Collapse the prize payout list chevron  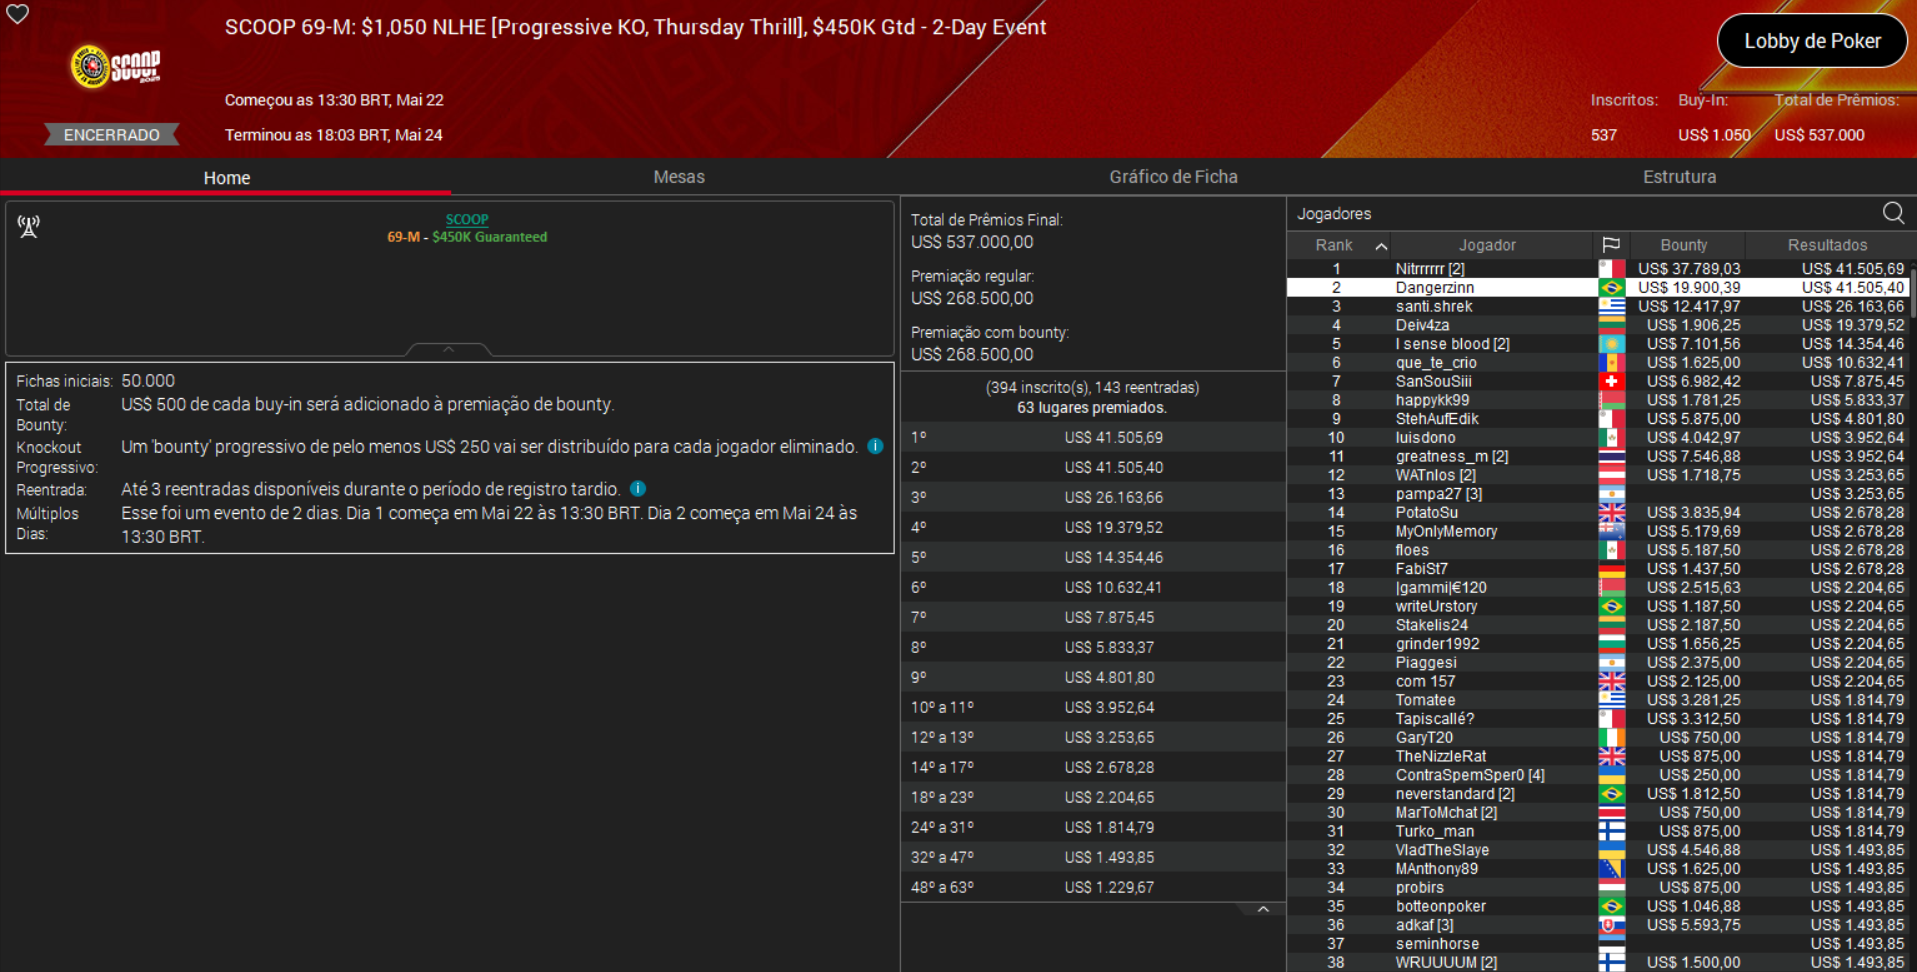1263,910
